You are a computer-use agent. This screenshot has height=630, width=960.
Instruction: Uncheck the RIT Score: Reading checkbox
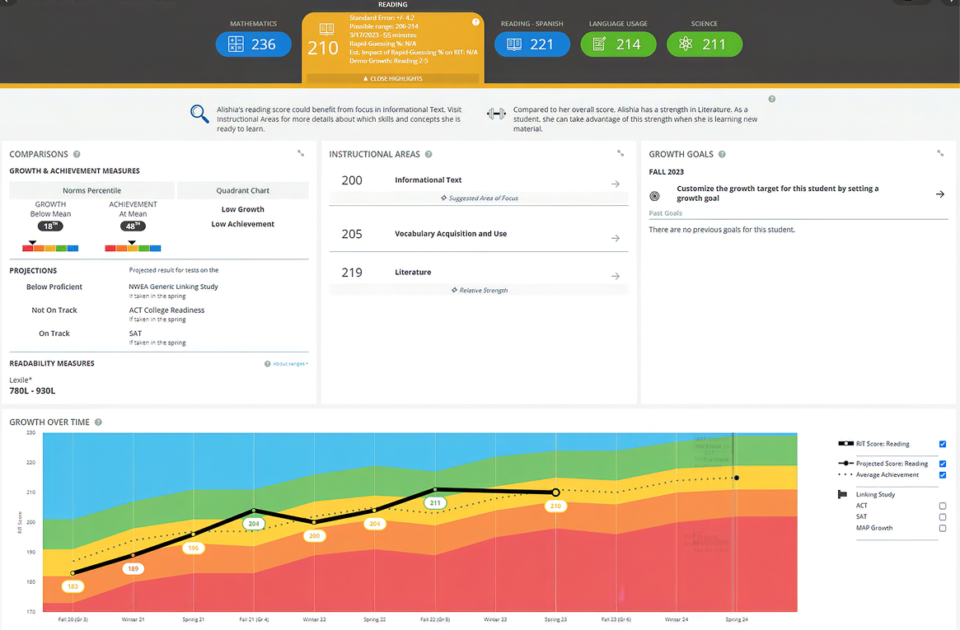coord(942,444)
